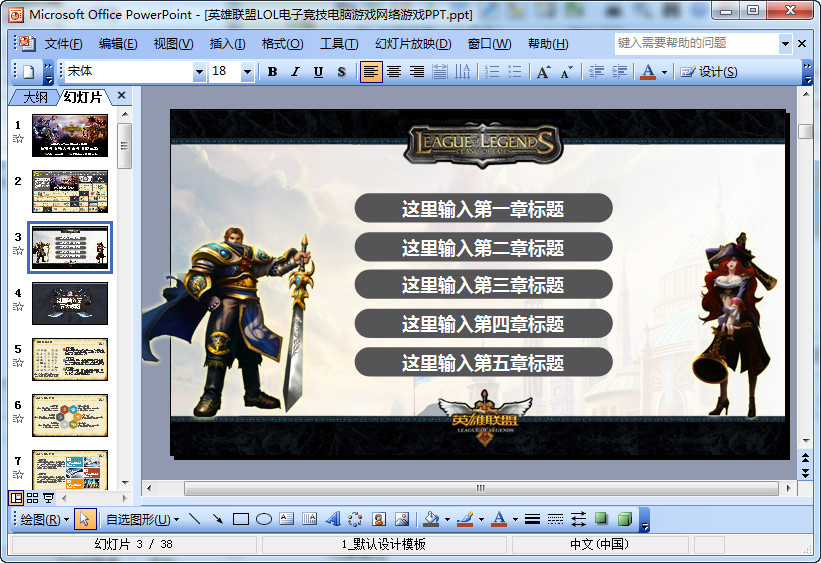
Task: Click Decrease Indent icon
Action: click(x=596, y=72)
